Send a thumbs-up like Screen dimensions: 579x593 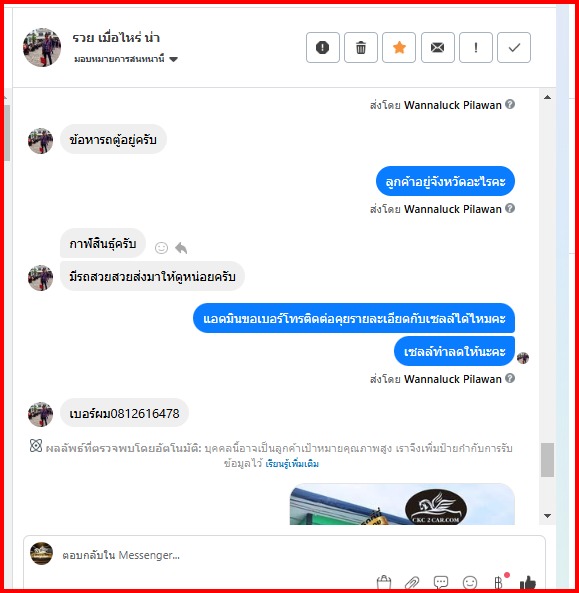[x=528, y=583]
